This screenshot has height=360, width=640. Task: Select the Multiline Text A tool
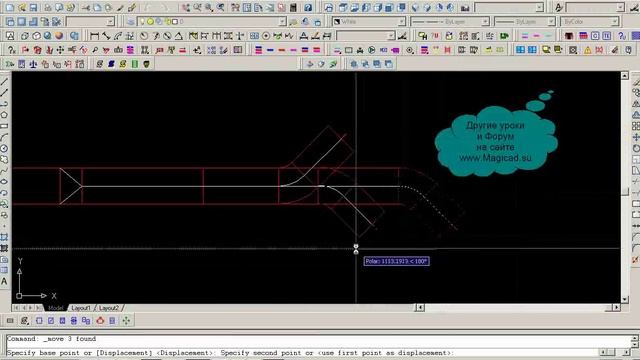(4, 281)
